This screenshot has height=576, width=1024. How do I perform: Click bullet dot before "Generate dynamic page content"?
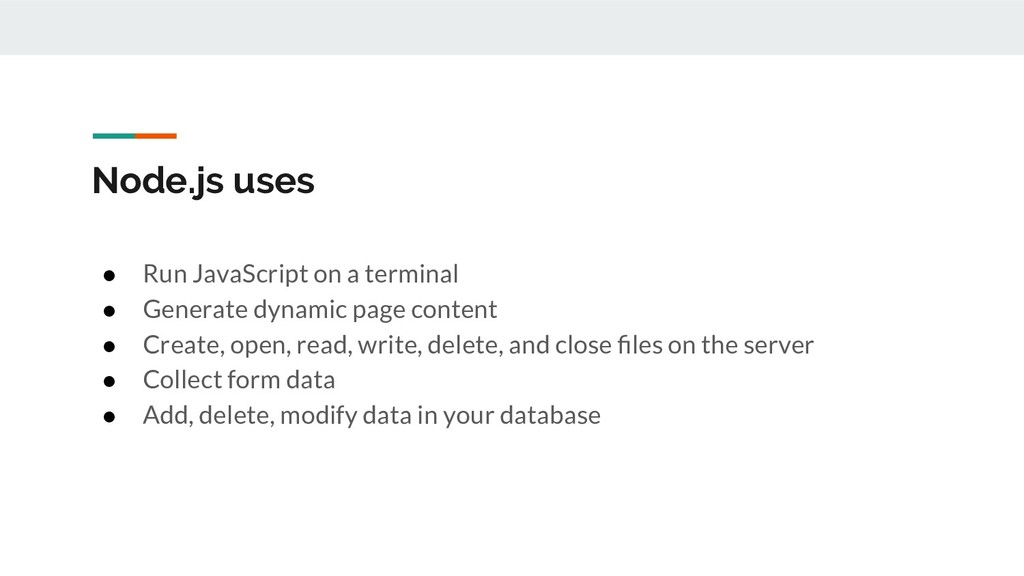[109, 311]
